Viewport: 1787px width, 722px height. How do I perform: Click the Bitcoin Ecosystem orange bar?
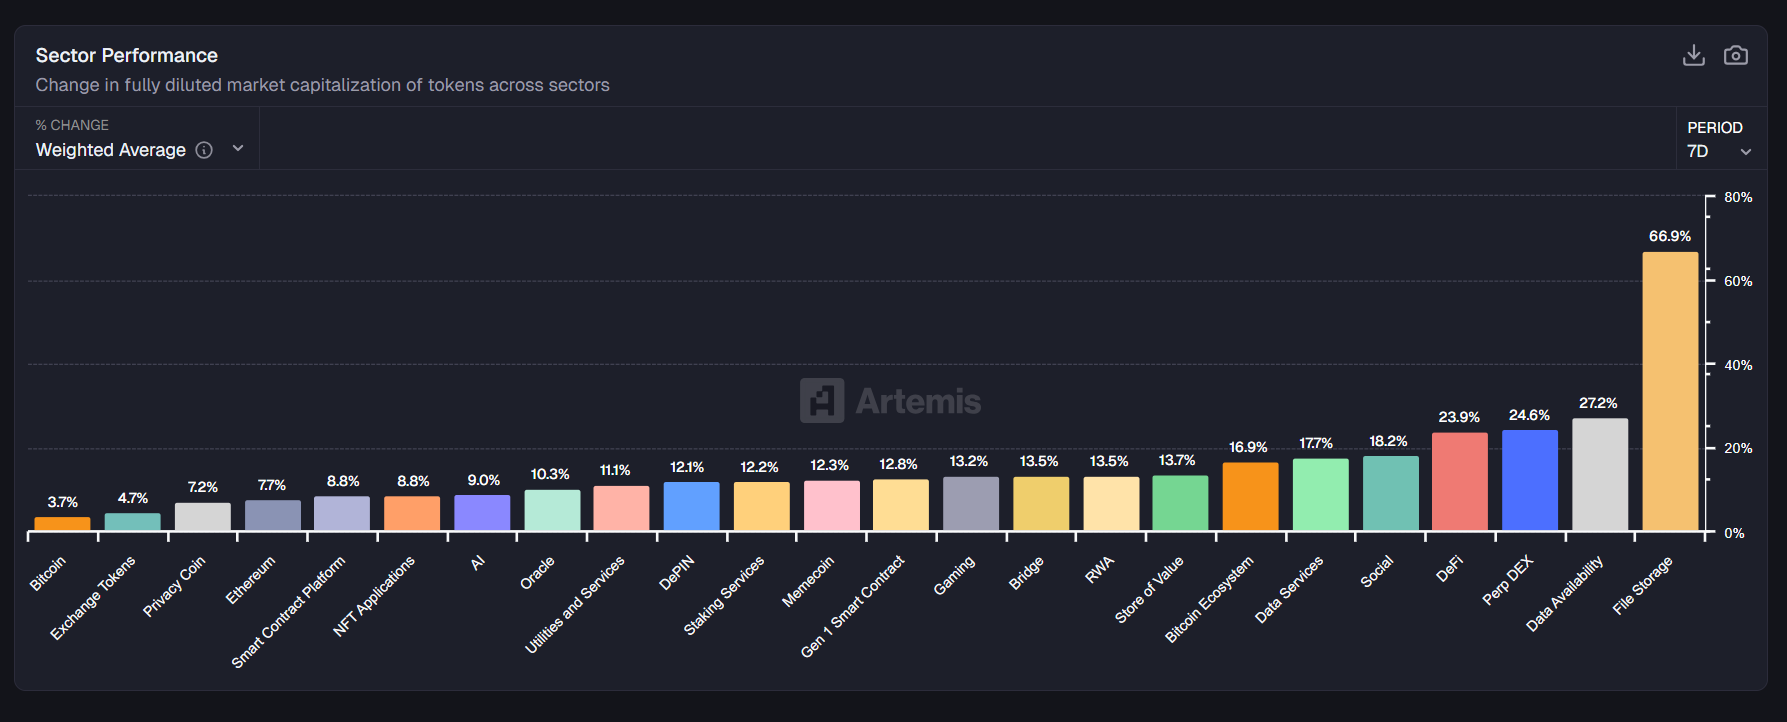click(x=1249, y=496)
